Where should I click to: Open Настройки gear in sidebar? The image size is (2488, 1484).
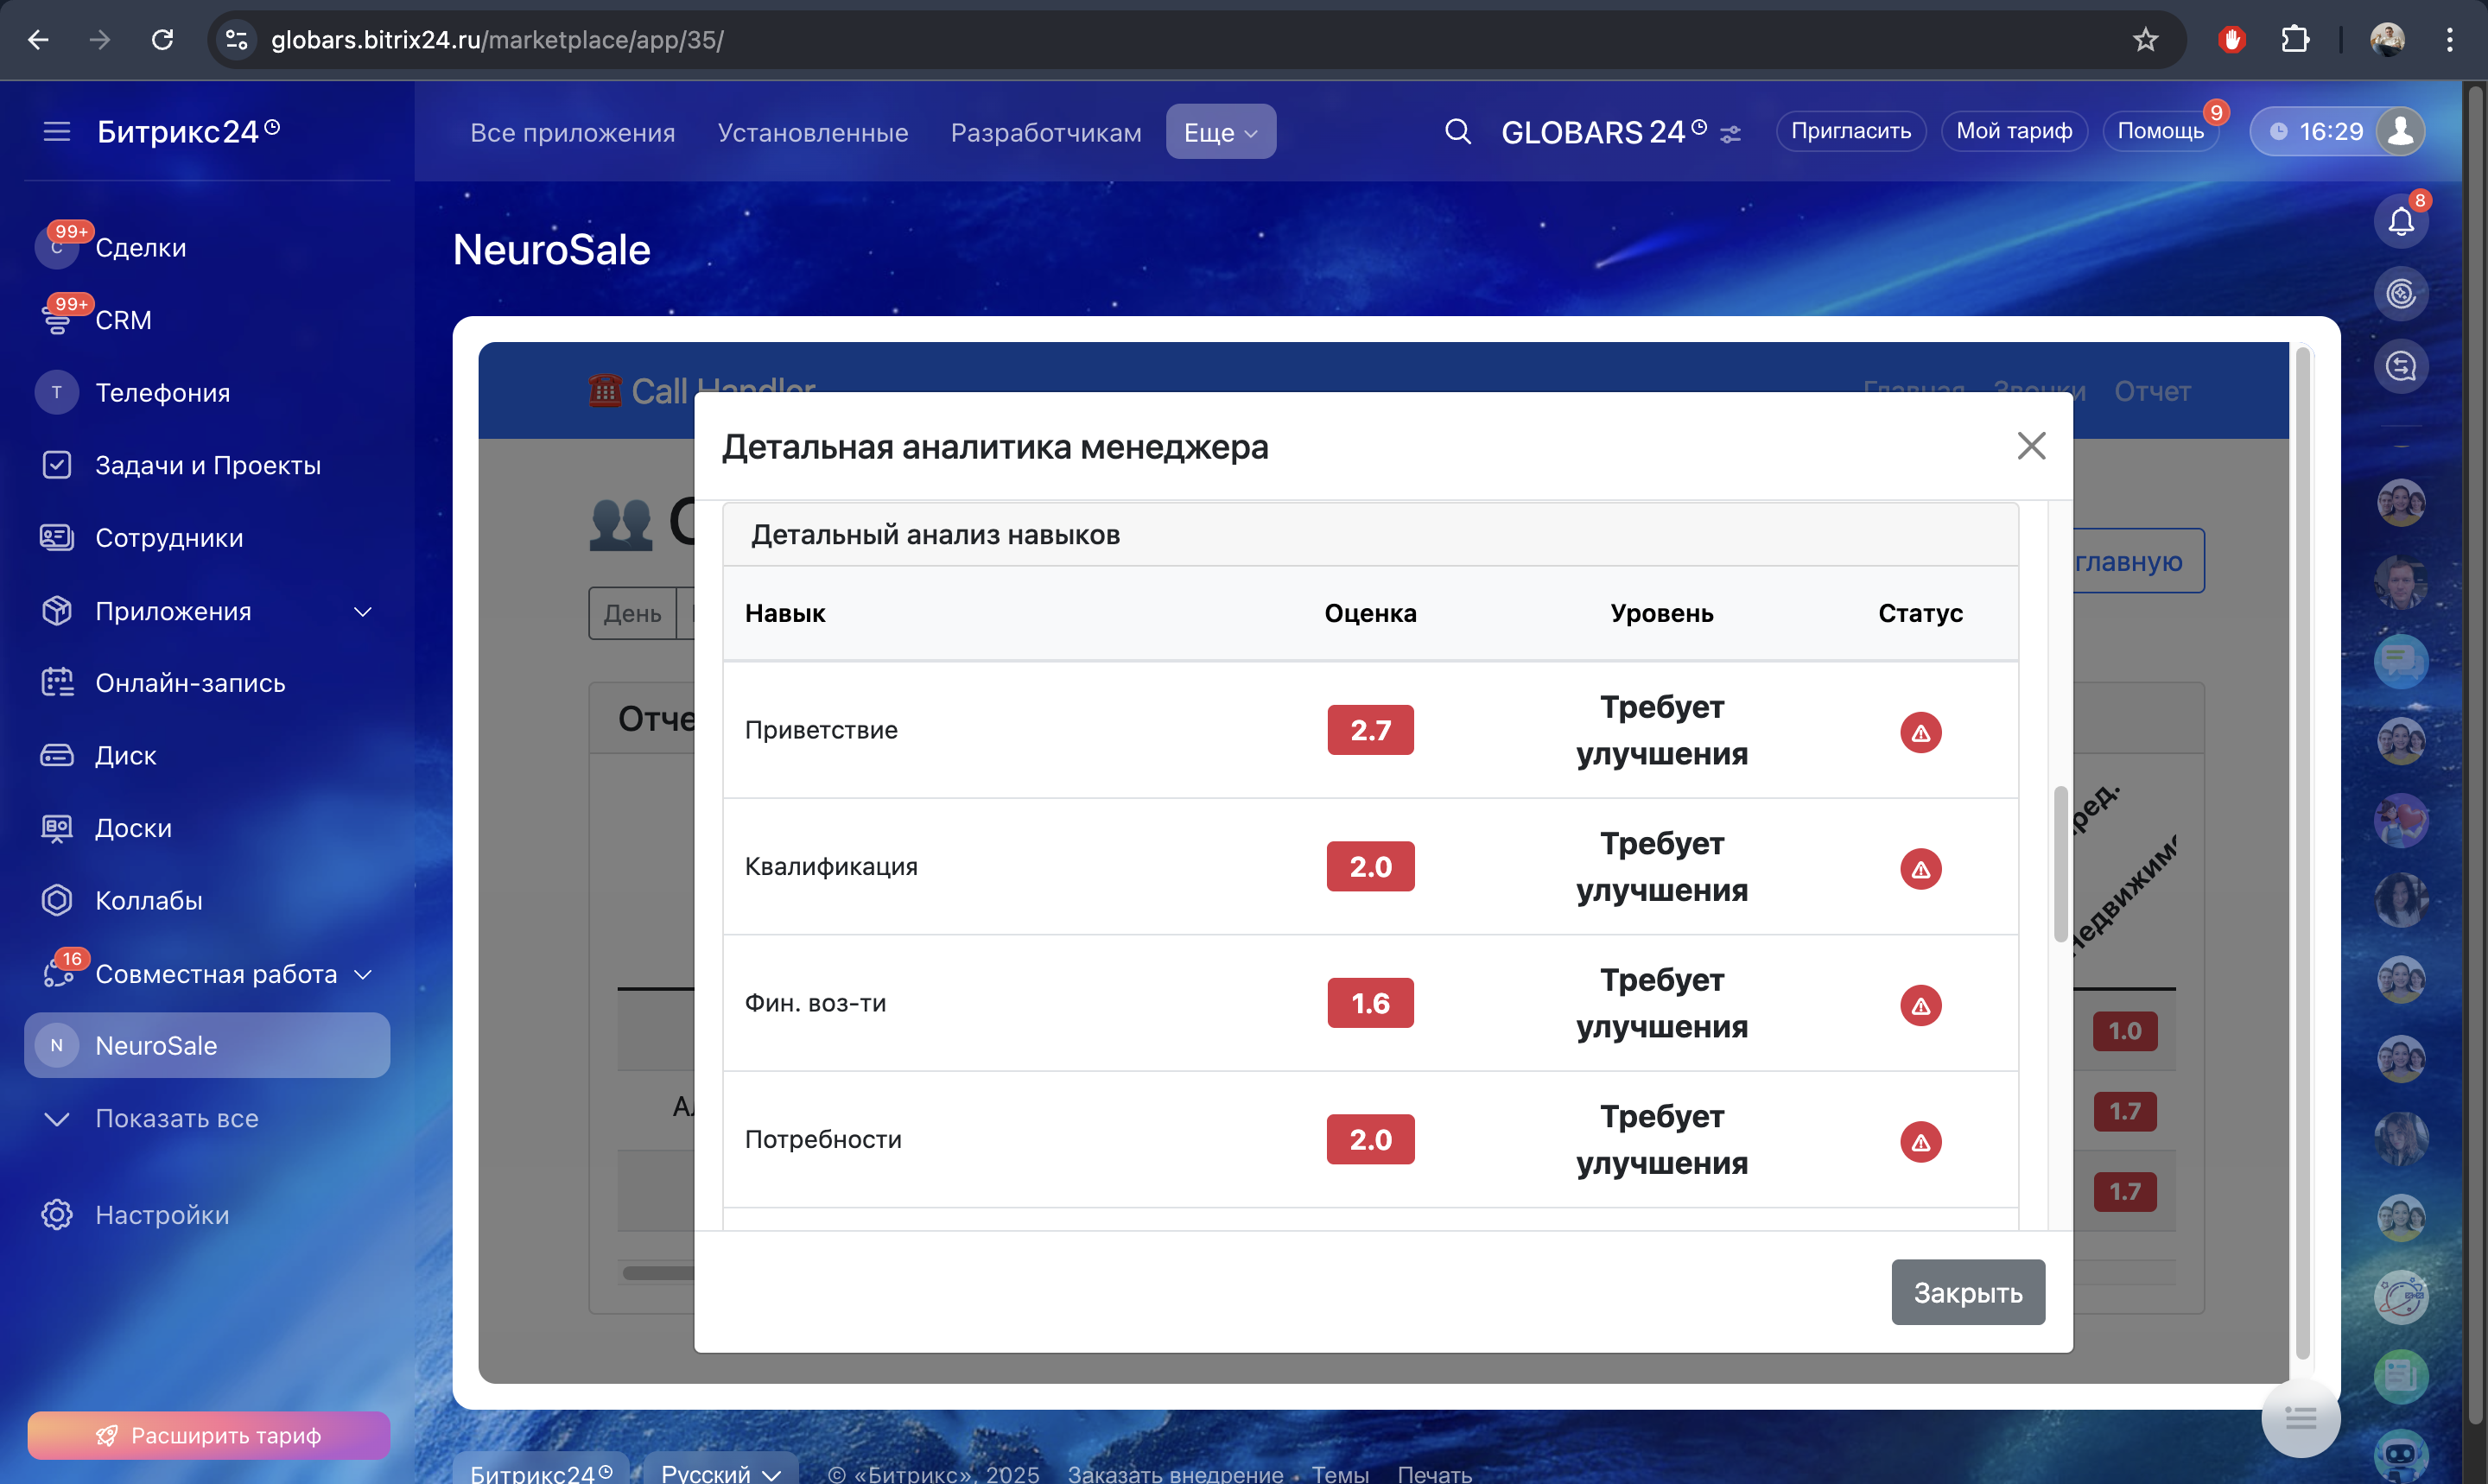coord(57,1214)
